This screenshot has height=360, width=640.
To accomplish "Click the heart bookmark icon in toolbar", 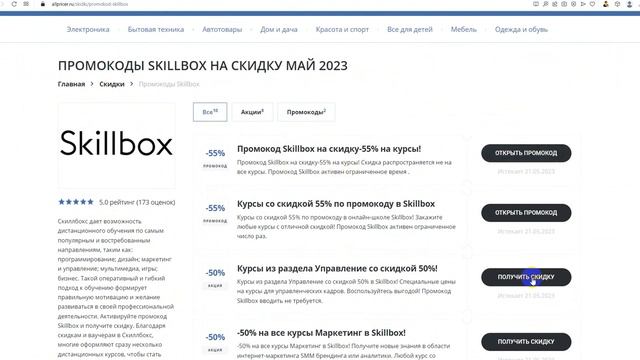I will 592,4.
